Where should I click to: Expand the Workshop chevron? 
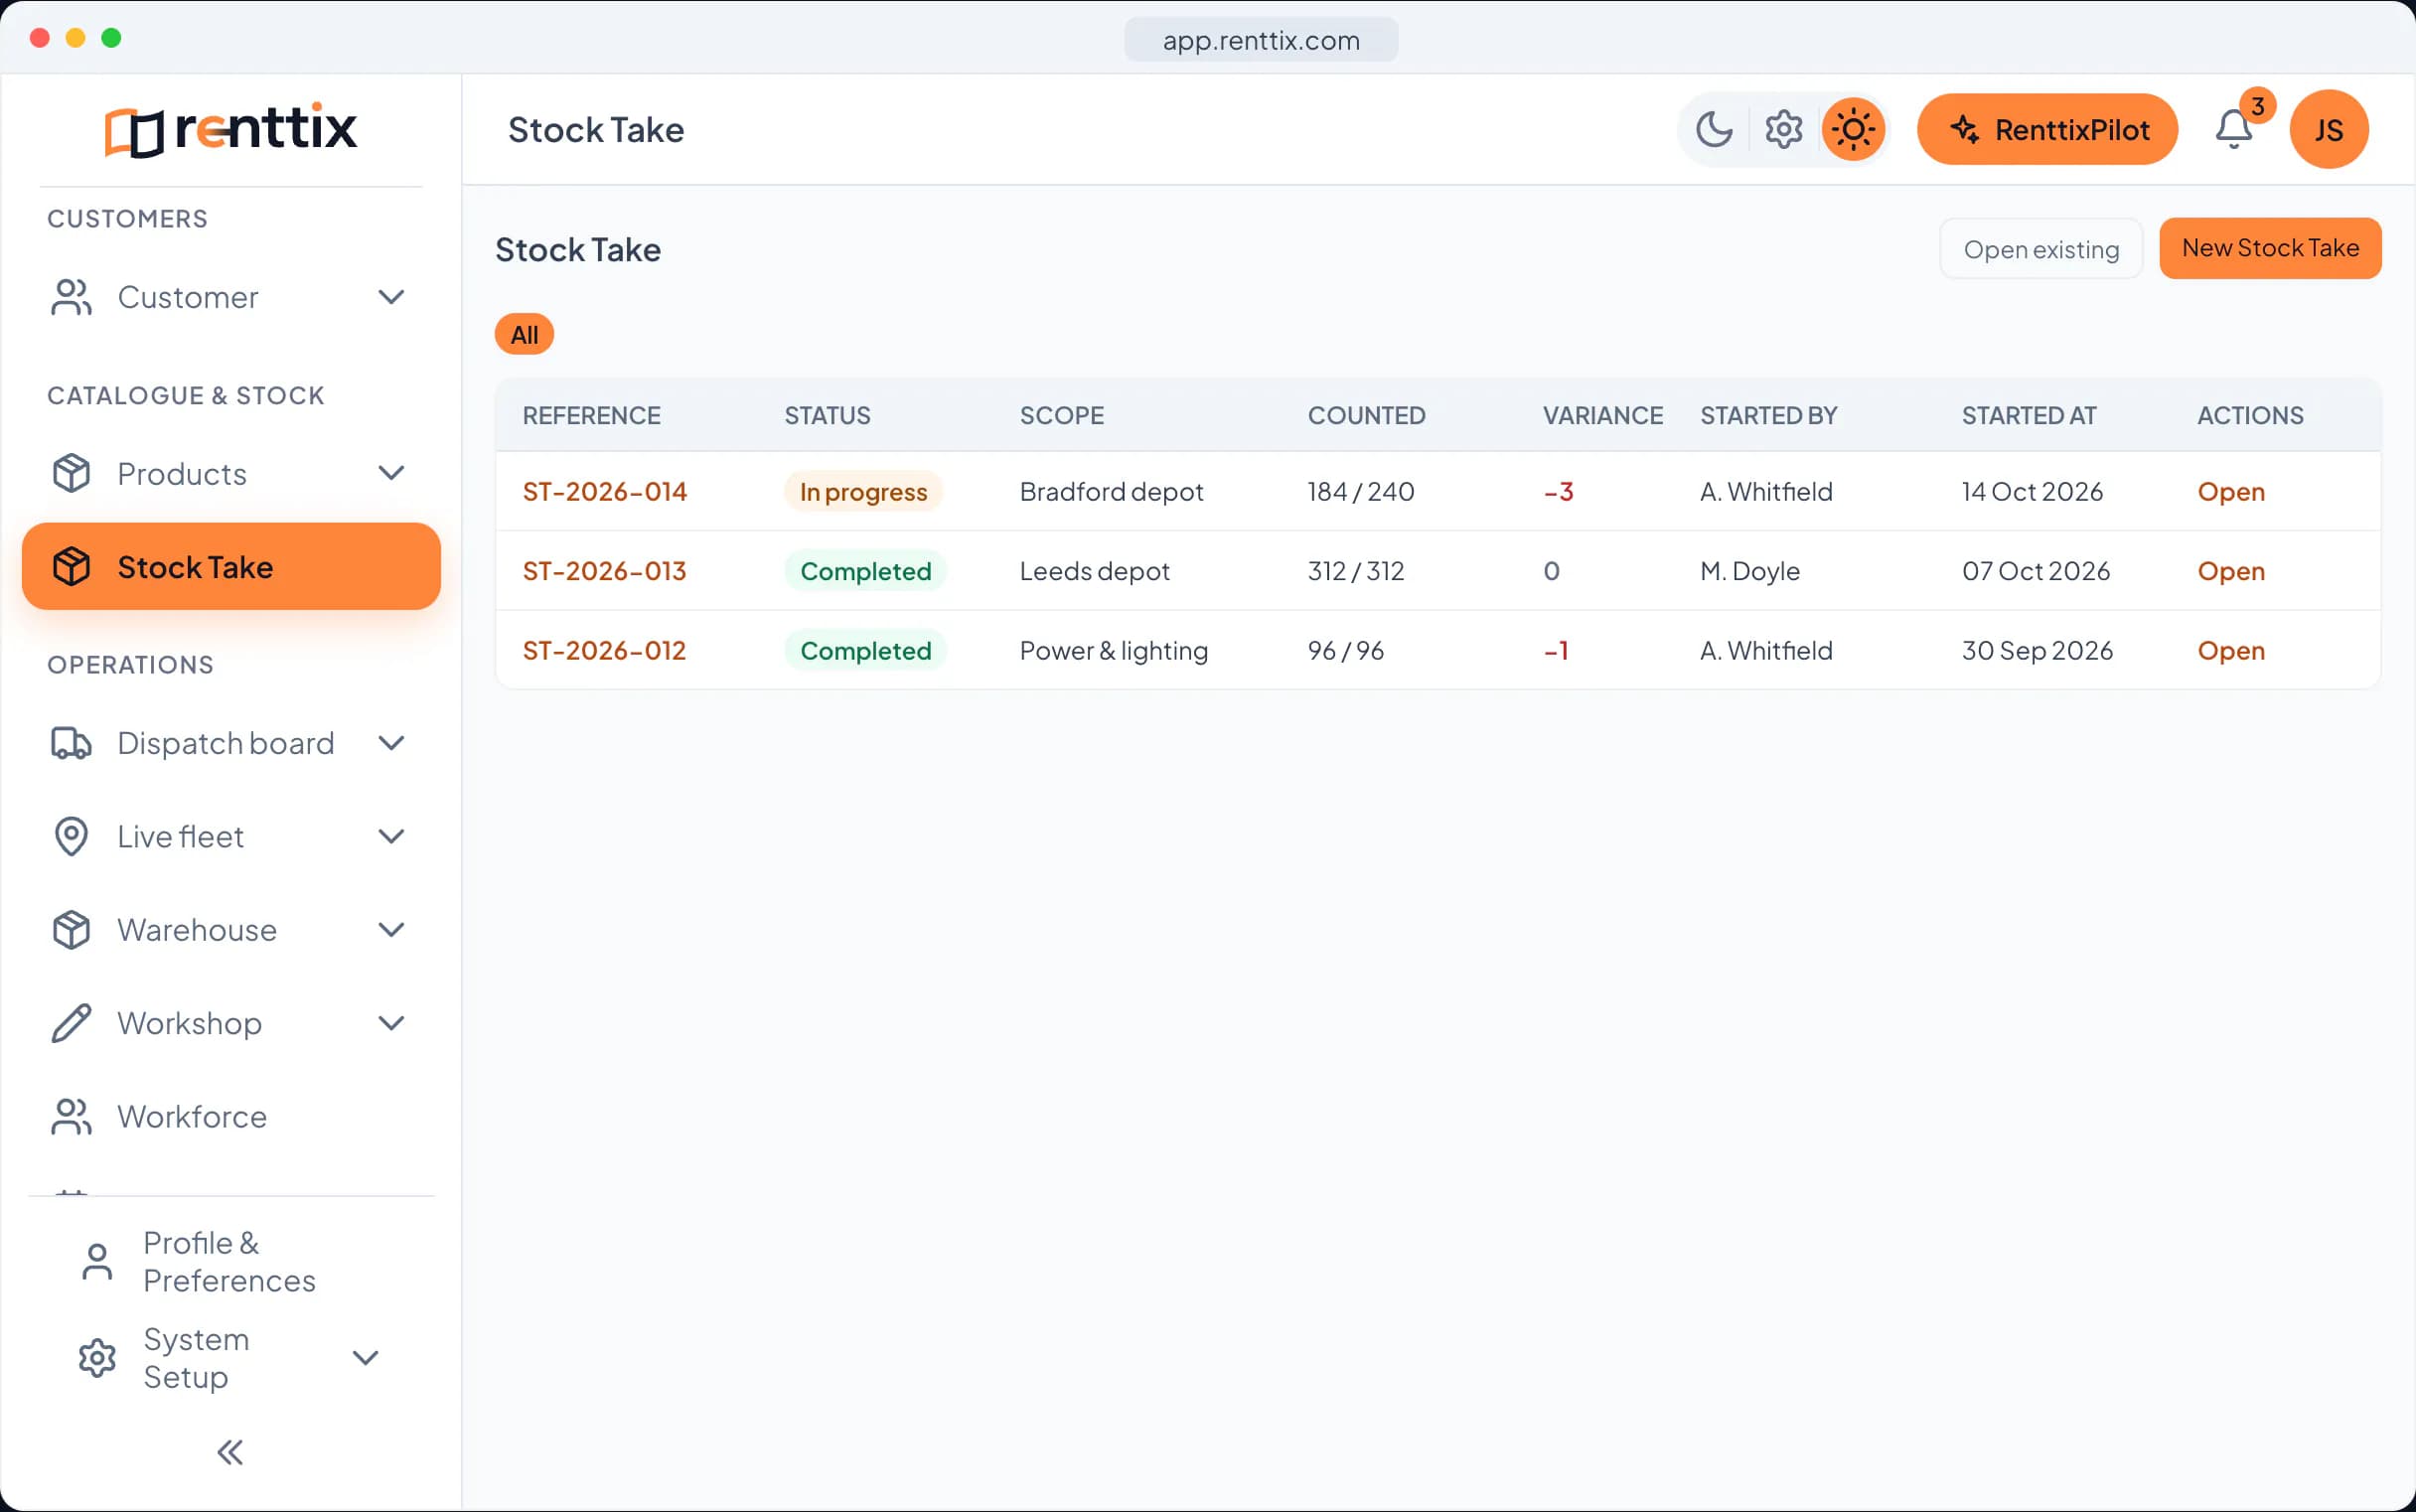[391, 1023]
